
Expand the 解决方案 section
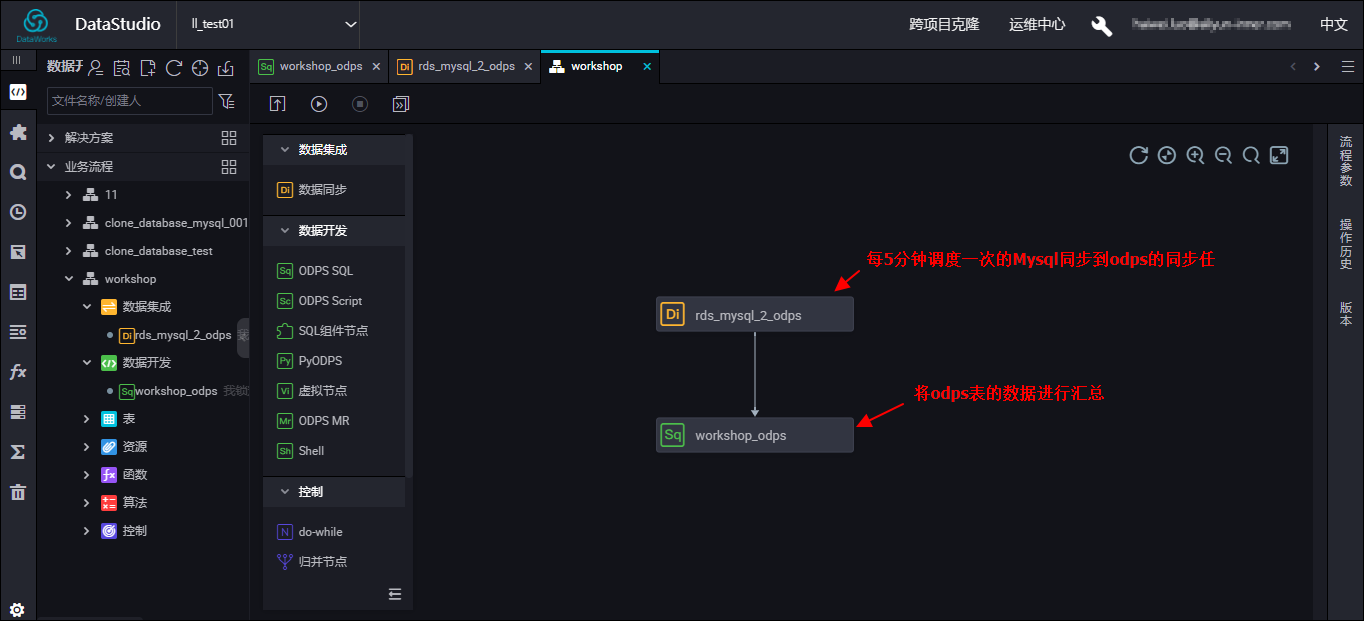(51, 138)
